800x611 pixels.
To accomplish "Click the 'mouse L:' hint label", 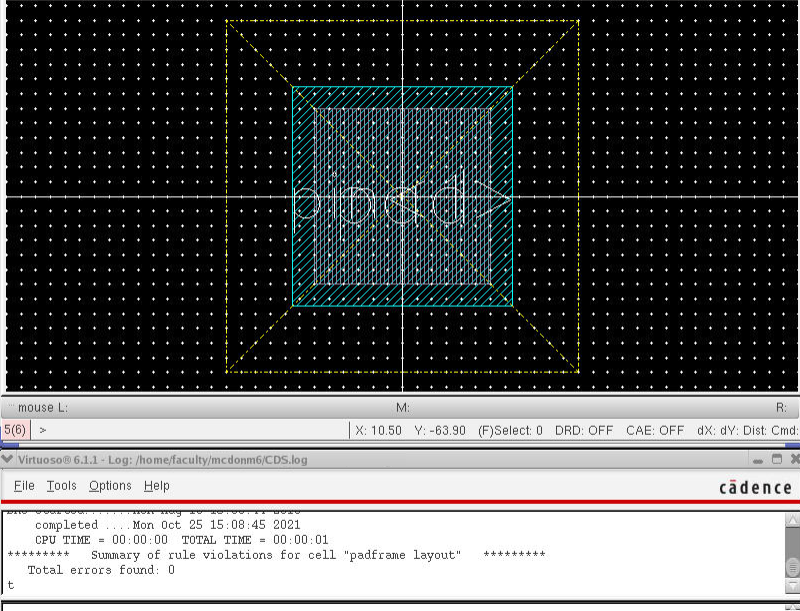I will point(43,408).
